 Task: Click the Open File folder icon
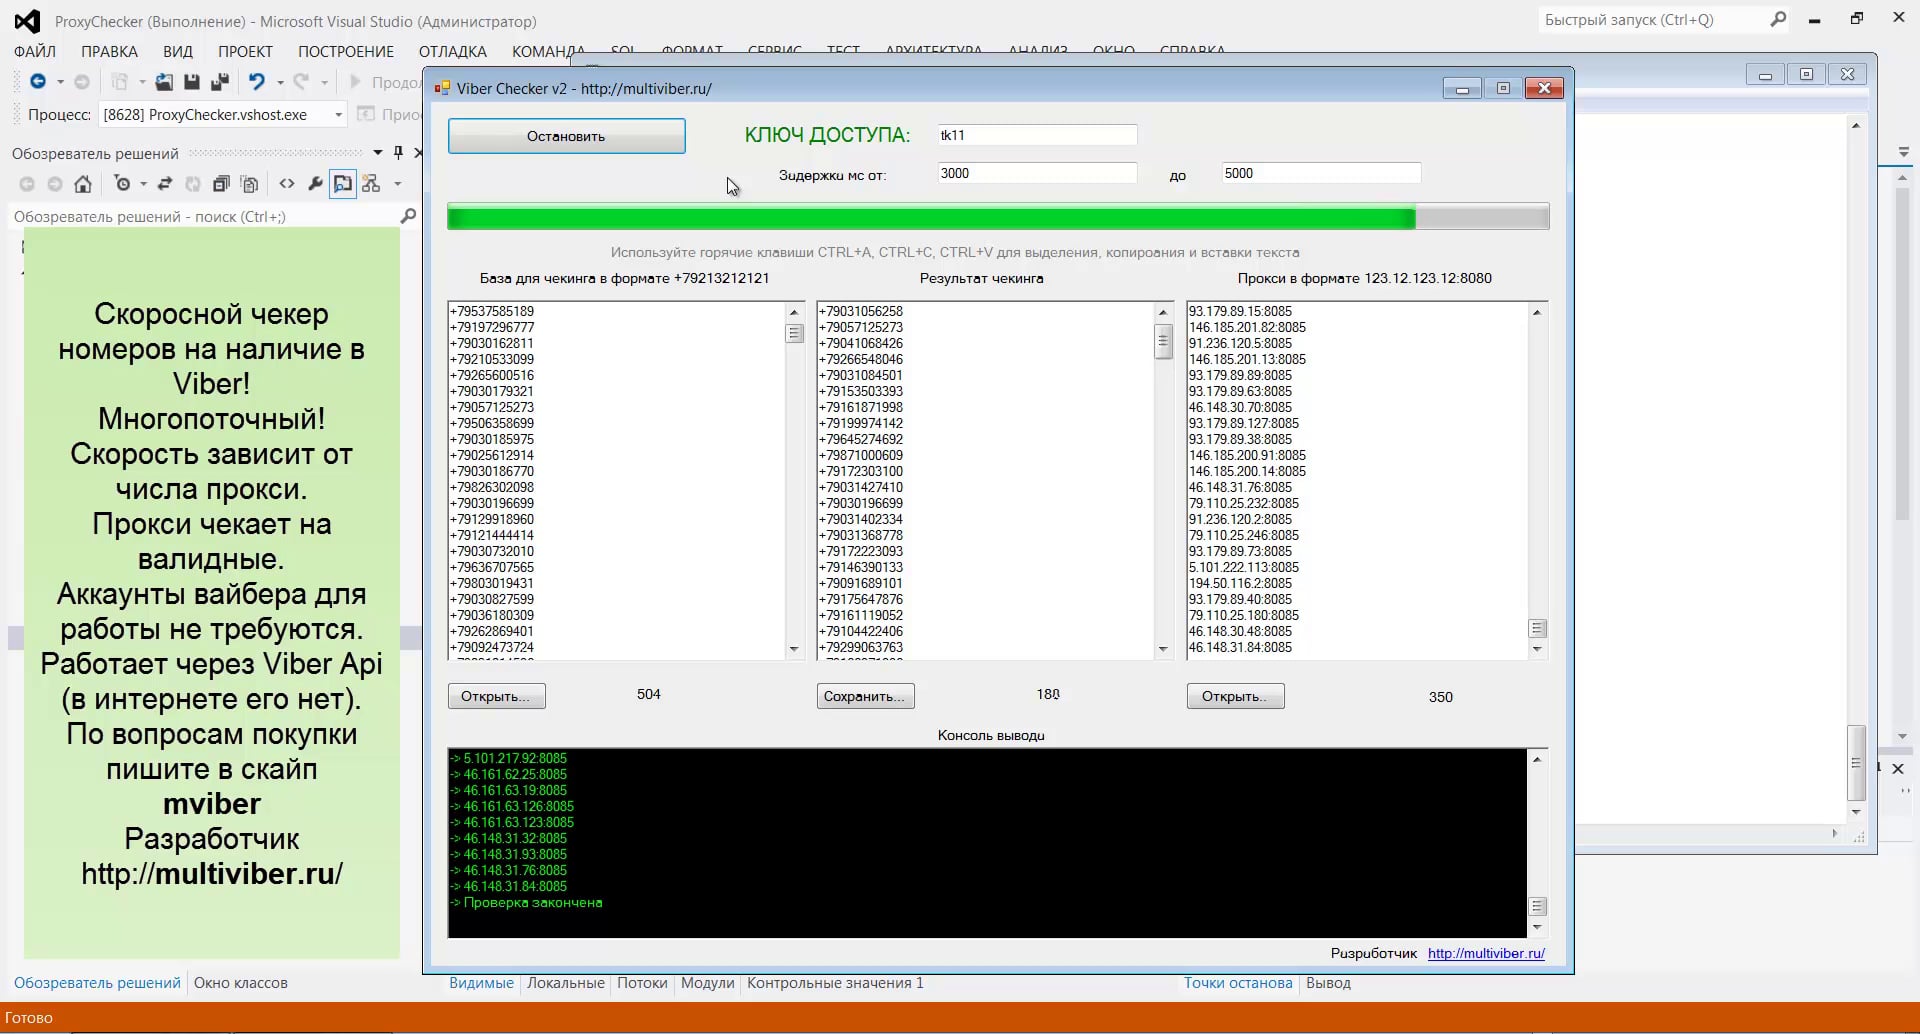point(164,82)
